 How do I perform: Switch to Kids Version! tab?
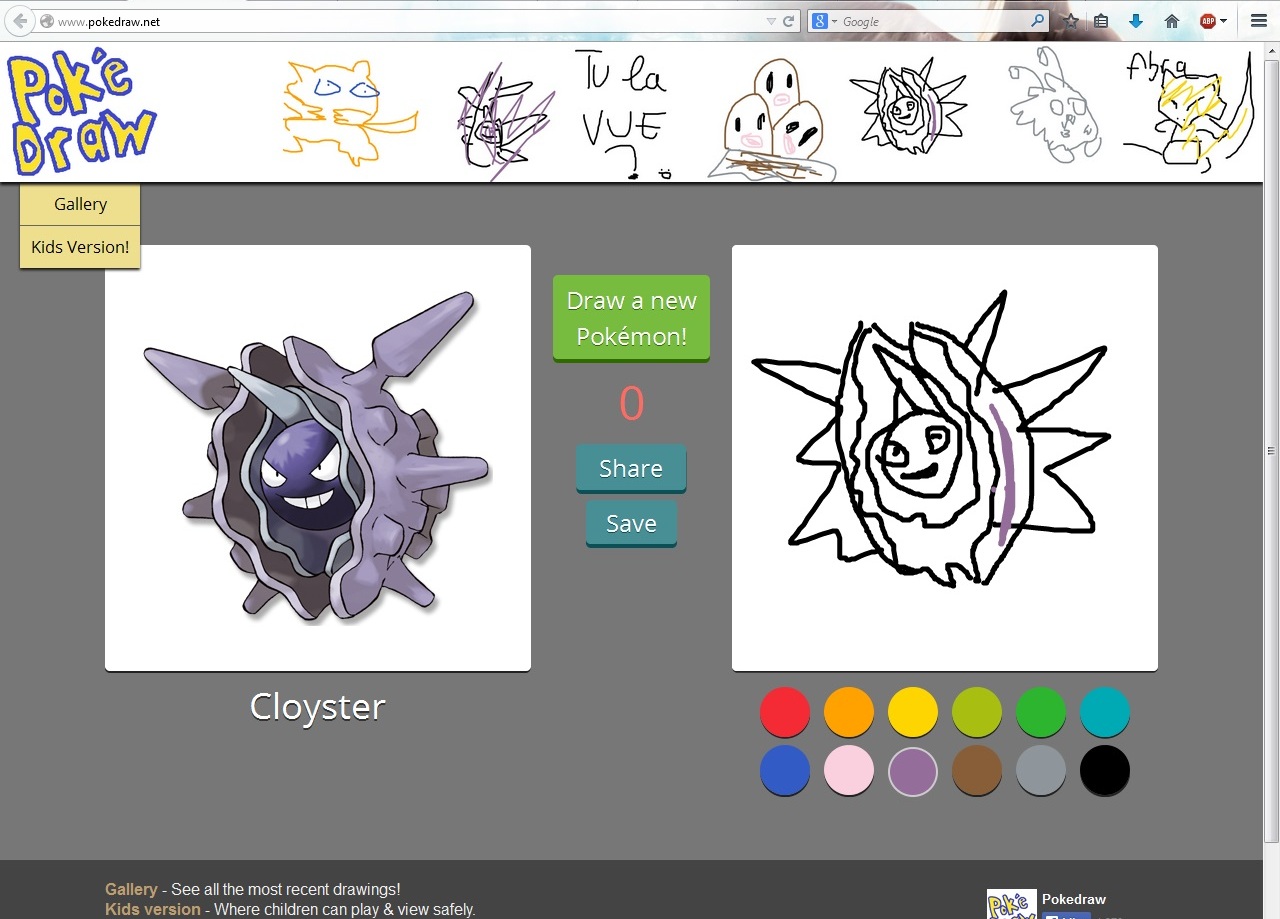(x=80, y=247)
